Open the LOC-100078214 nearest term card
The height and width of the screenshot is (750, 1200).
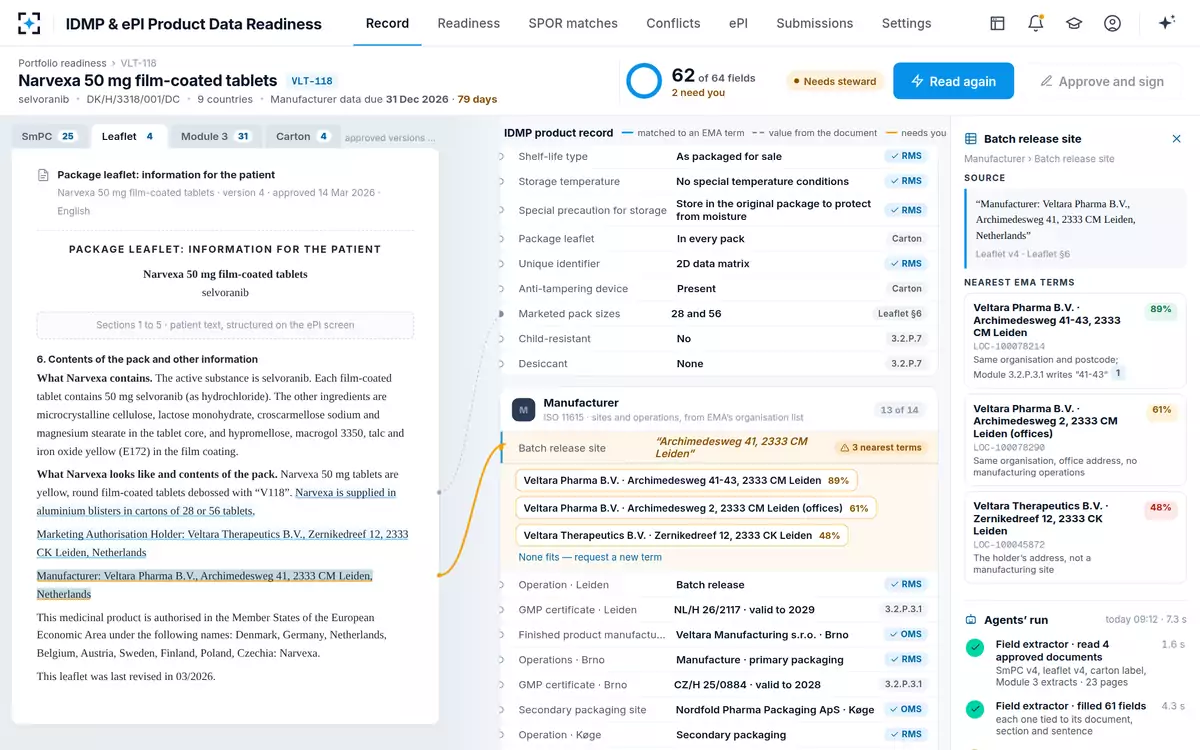point(1075,340)
